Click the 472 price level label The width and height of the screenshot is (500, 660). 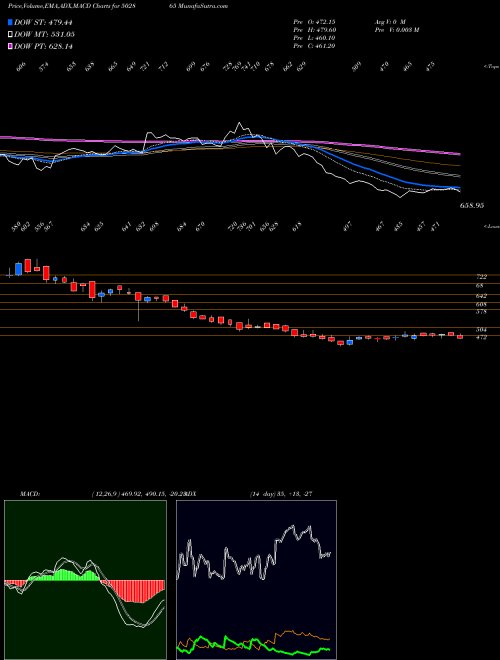pos(481,338)
